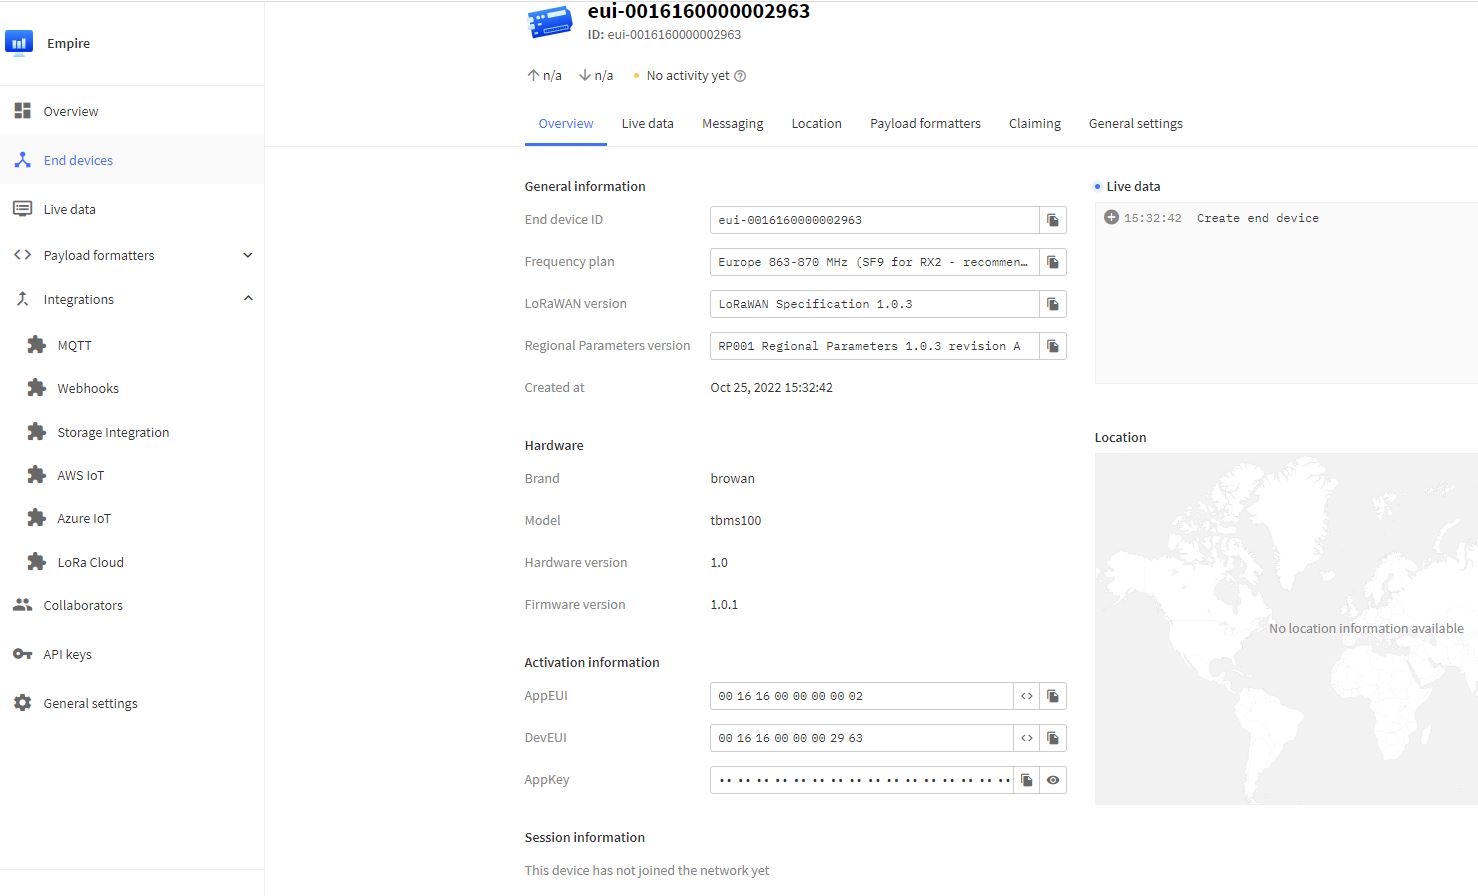Click the help icon beside No activity yet
This screenshot has width=1478, height=896.
[740, 76]
